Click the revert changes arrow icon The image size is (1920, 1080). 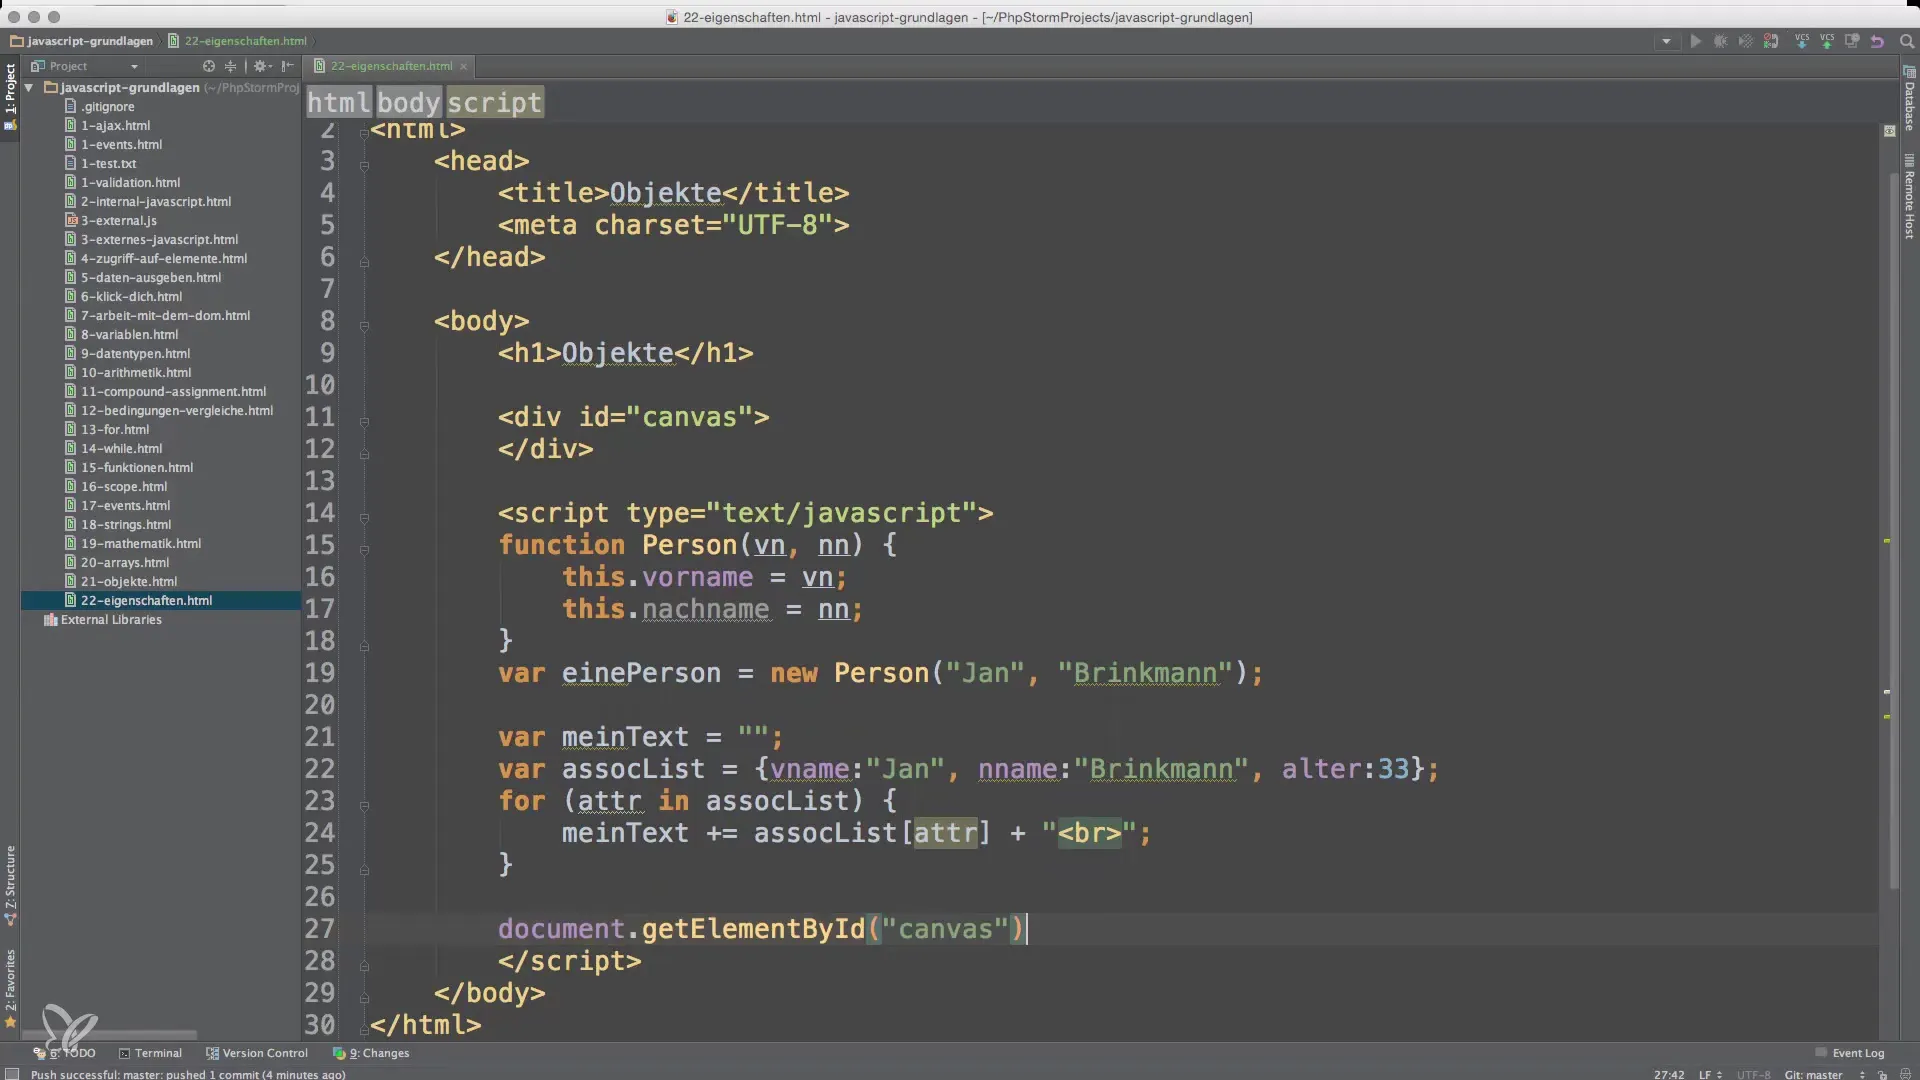(x=1877, y=41)
